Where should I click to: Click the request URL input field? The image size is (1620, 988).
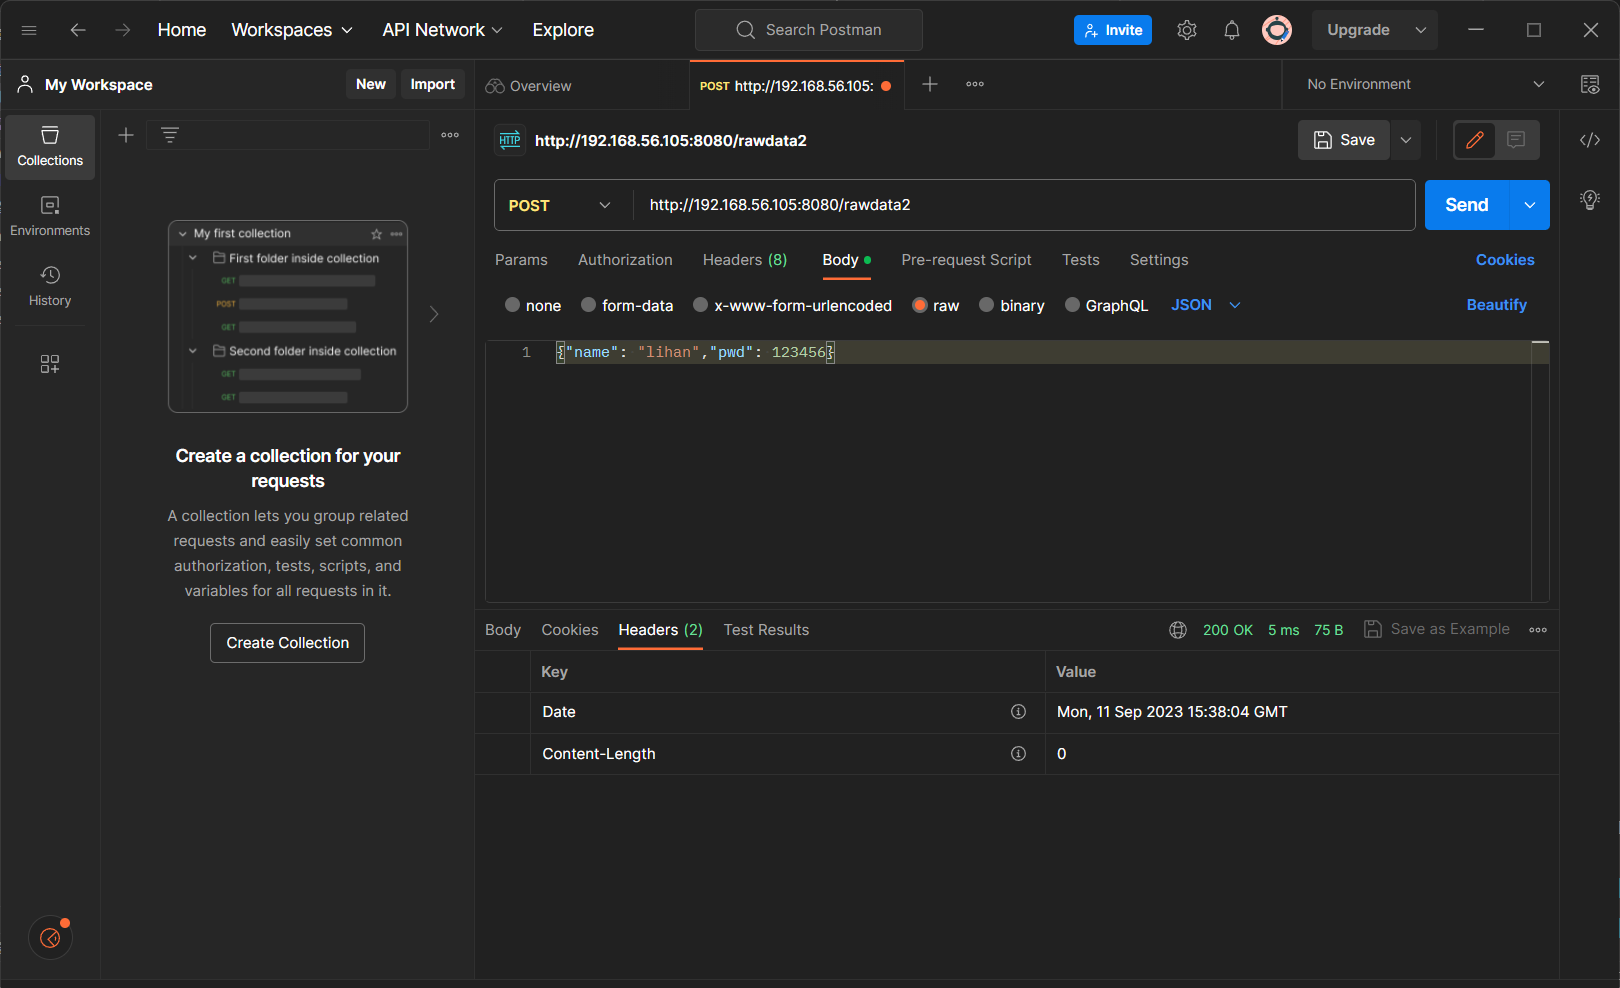coord(1024,205)
